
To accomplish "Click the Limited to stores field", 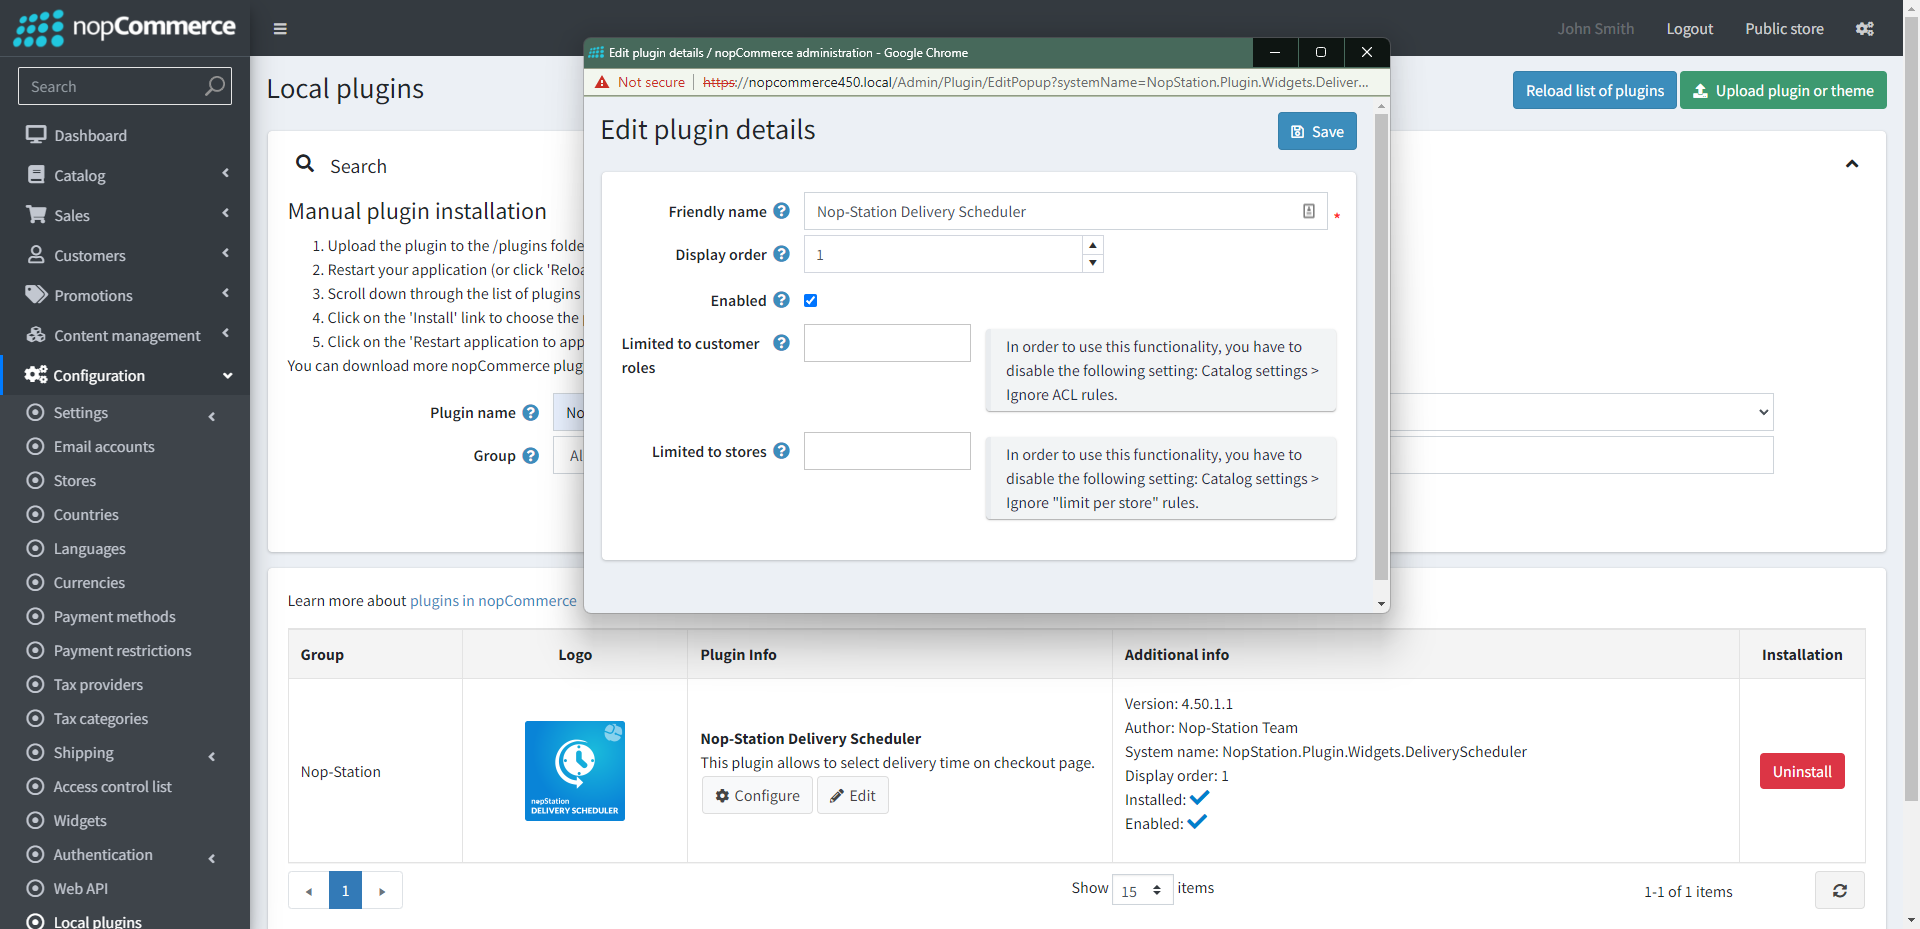I will (x=887, y=451).
